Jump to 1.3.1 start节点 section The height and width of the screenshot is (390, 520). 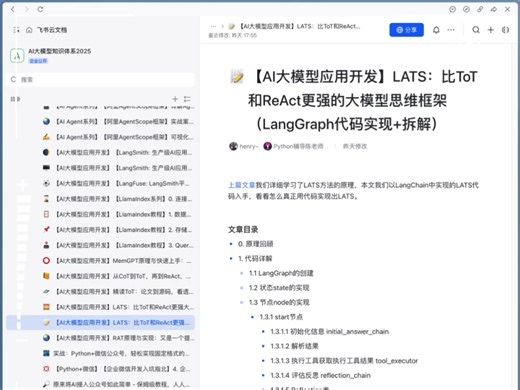point(281,317)
